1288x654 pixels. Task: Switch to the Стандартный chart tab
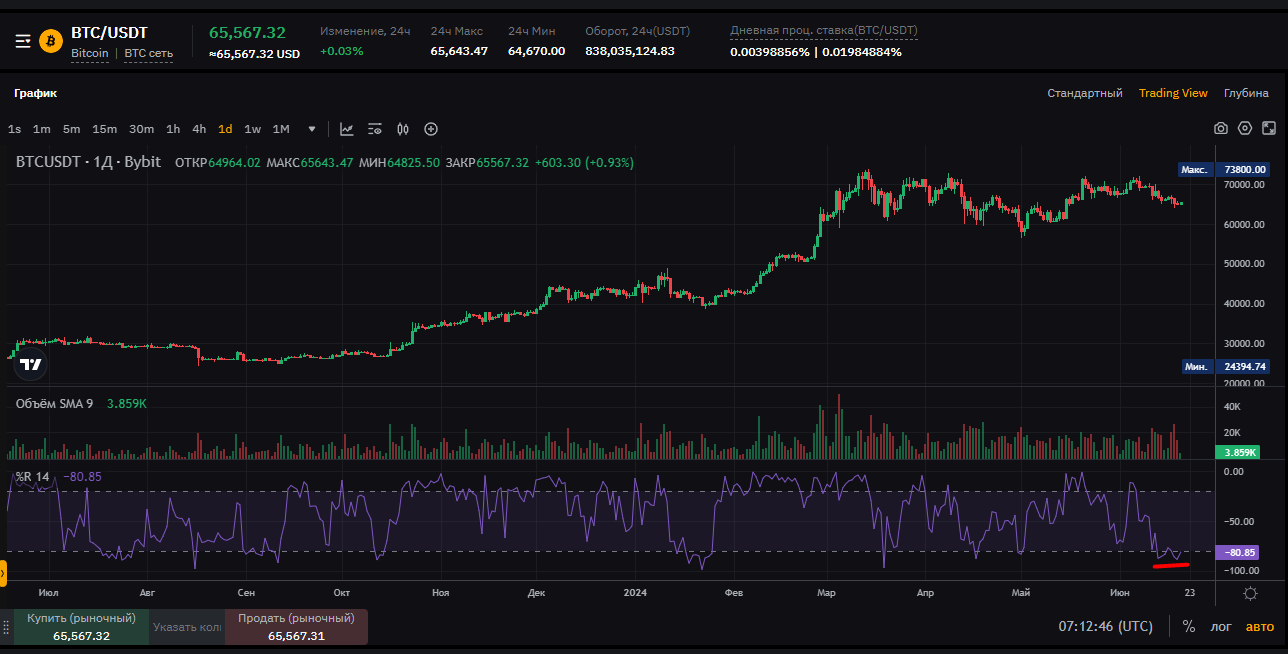pos(1085,93)
